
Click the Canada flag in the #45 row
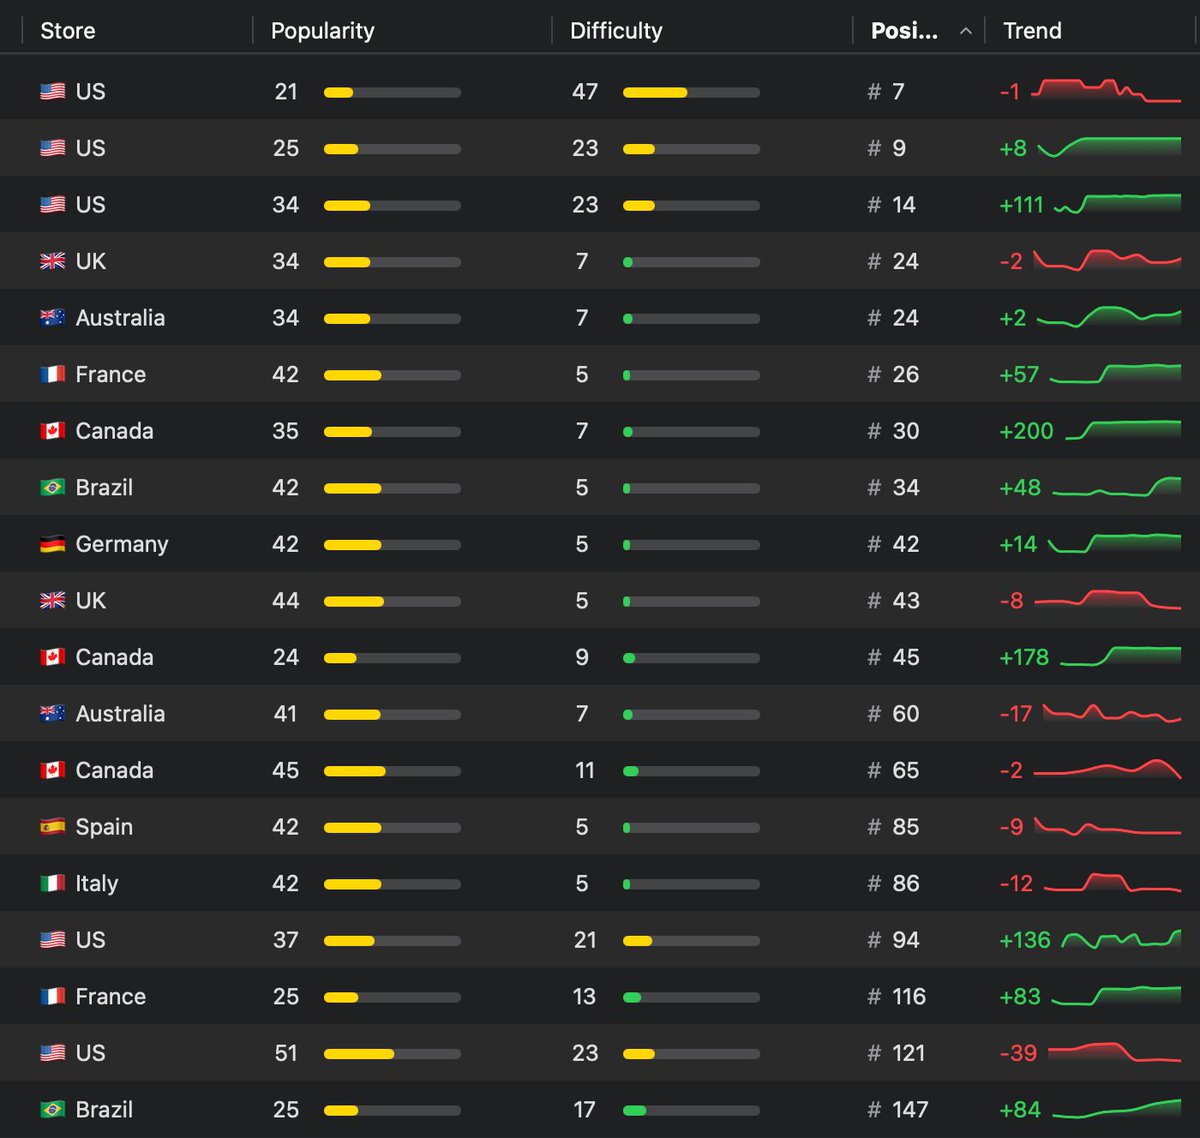pos(53,657)
